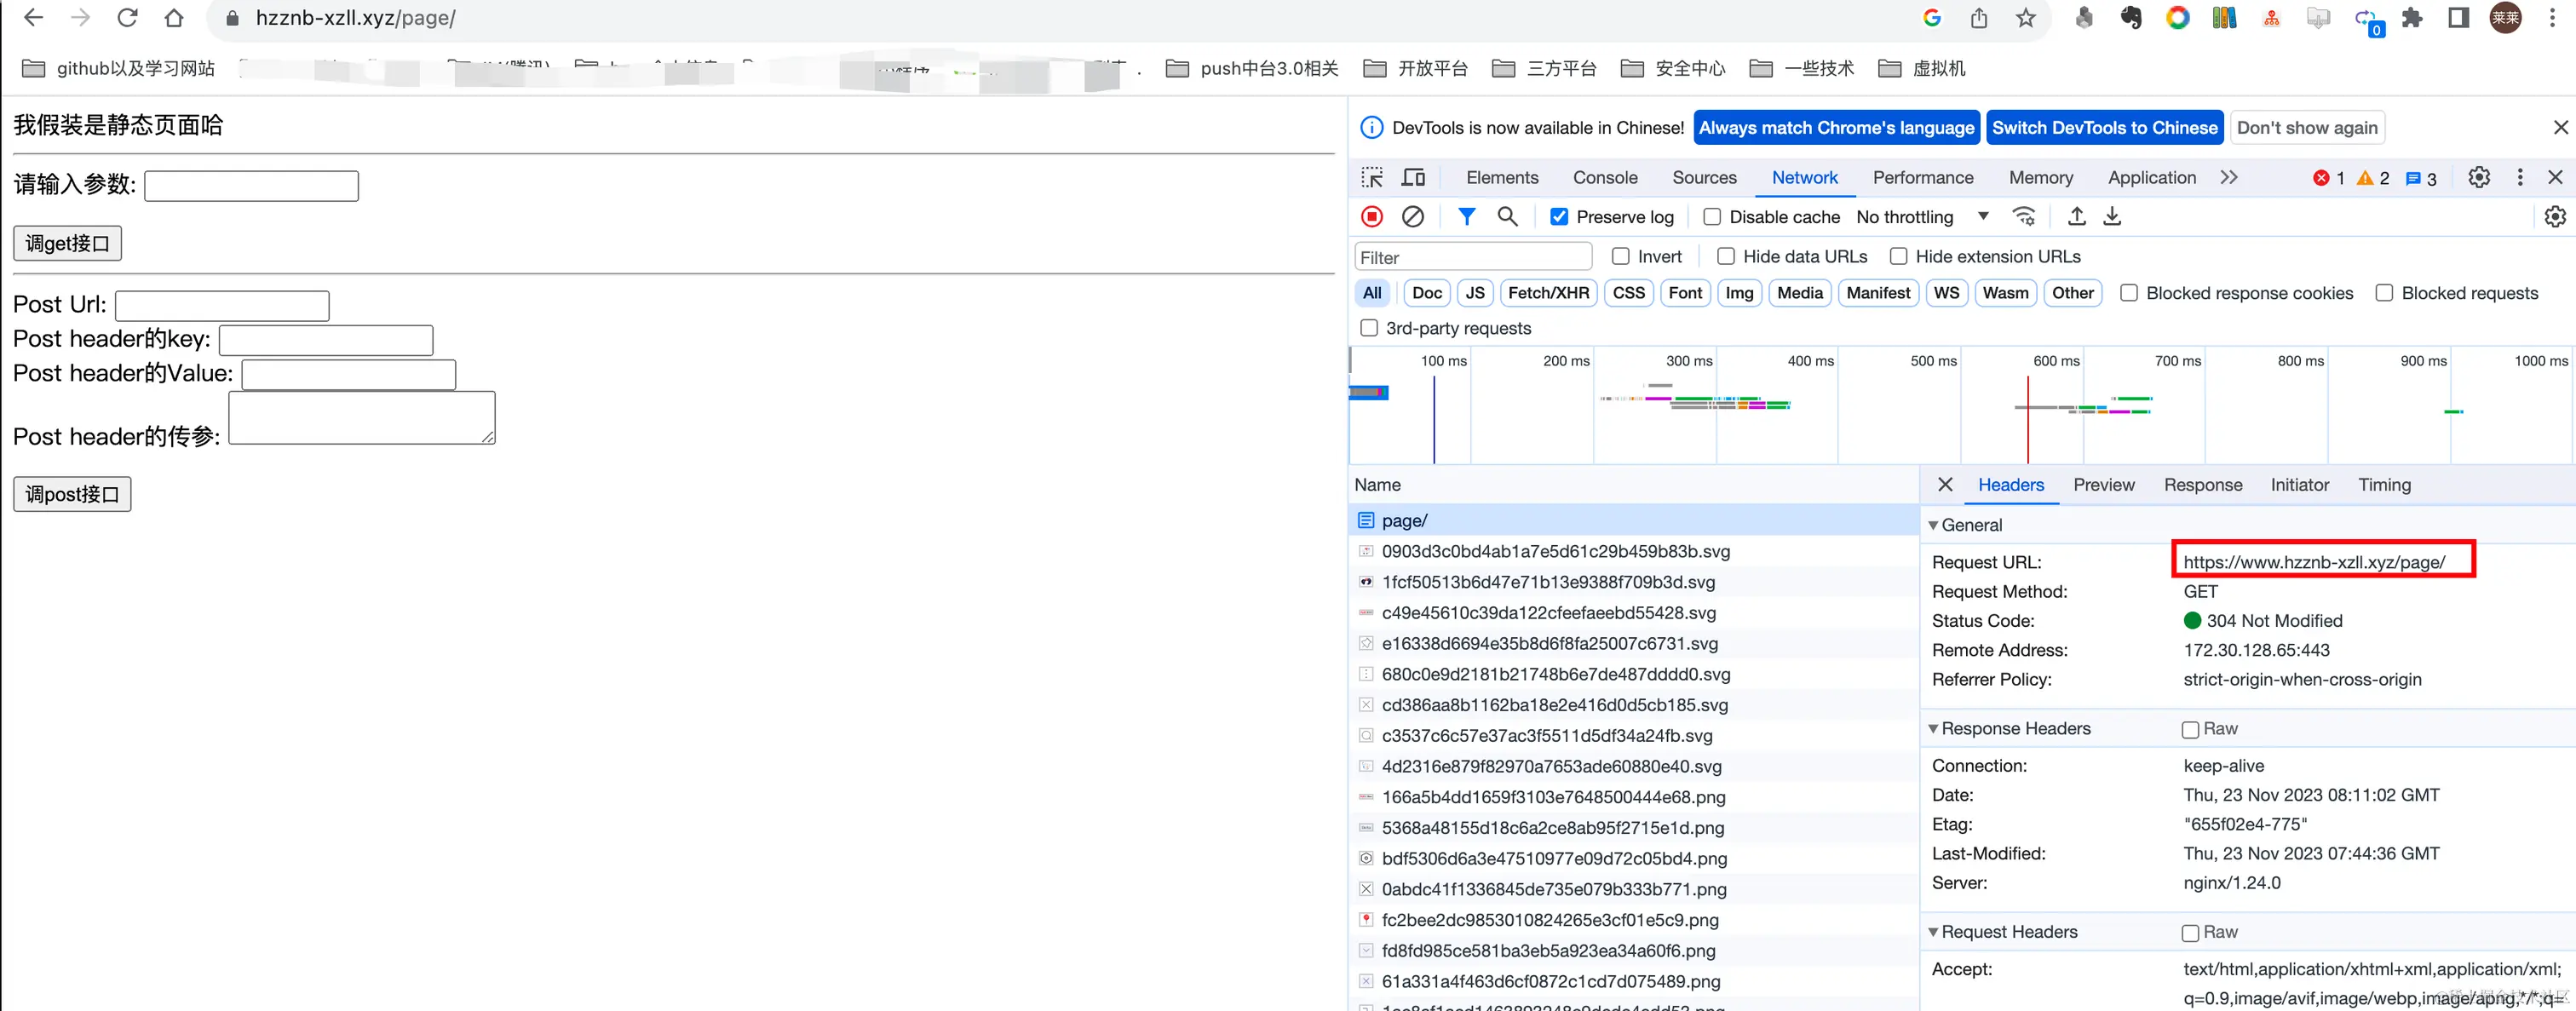
Task: Open the Timing tab in request details
Action: [x=2384, y=485]
